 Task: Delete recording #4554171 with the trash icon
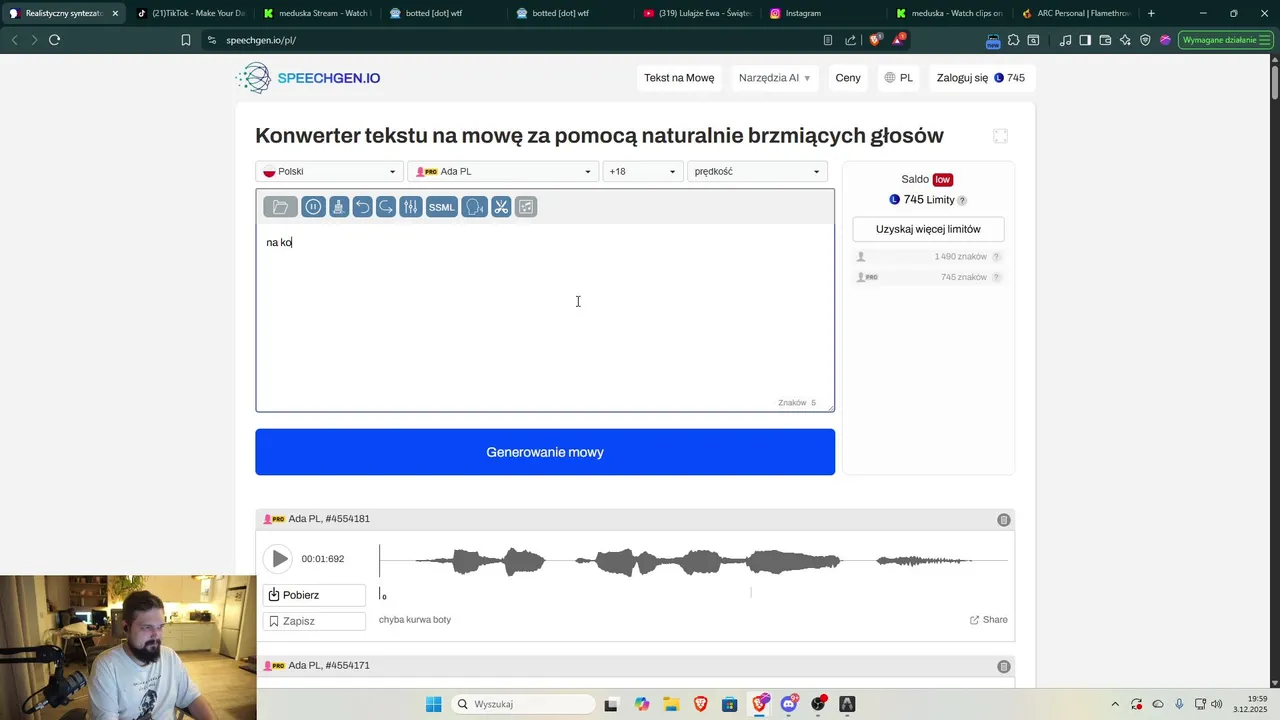click(x=1004, y=666)
